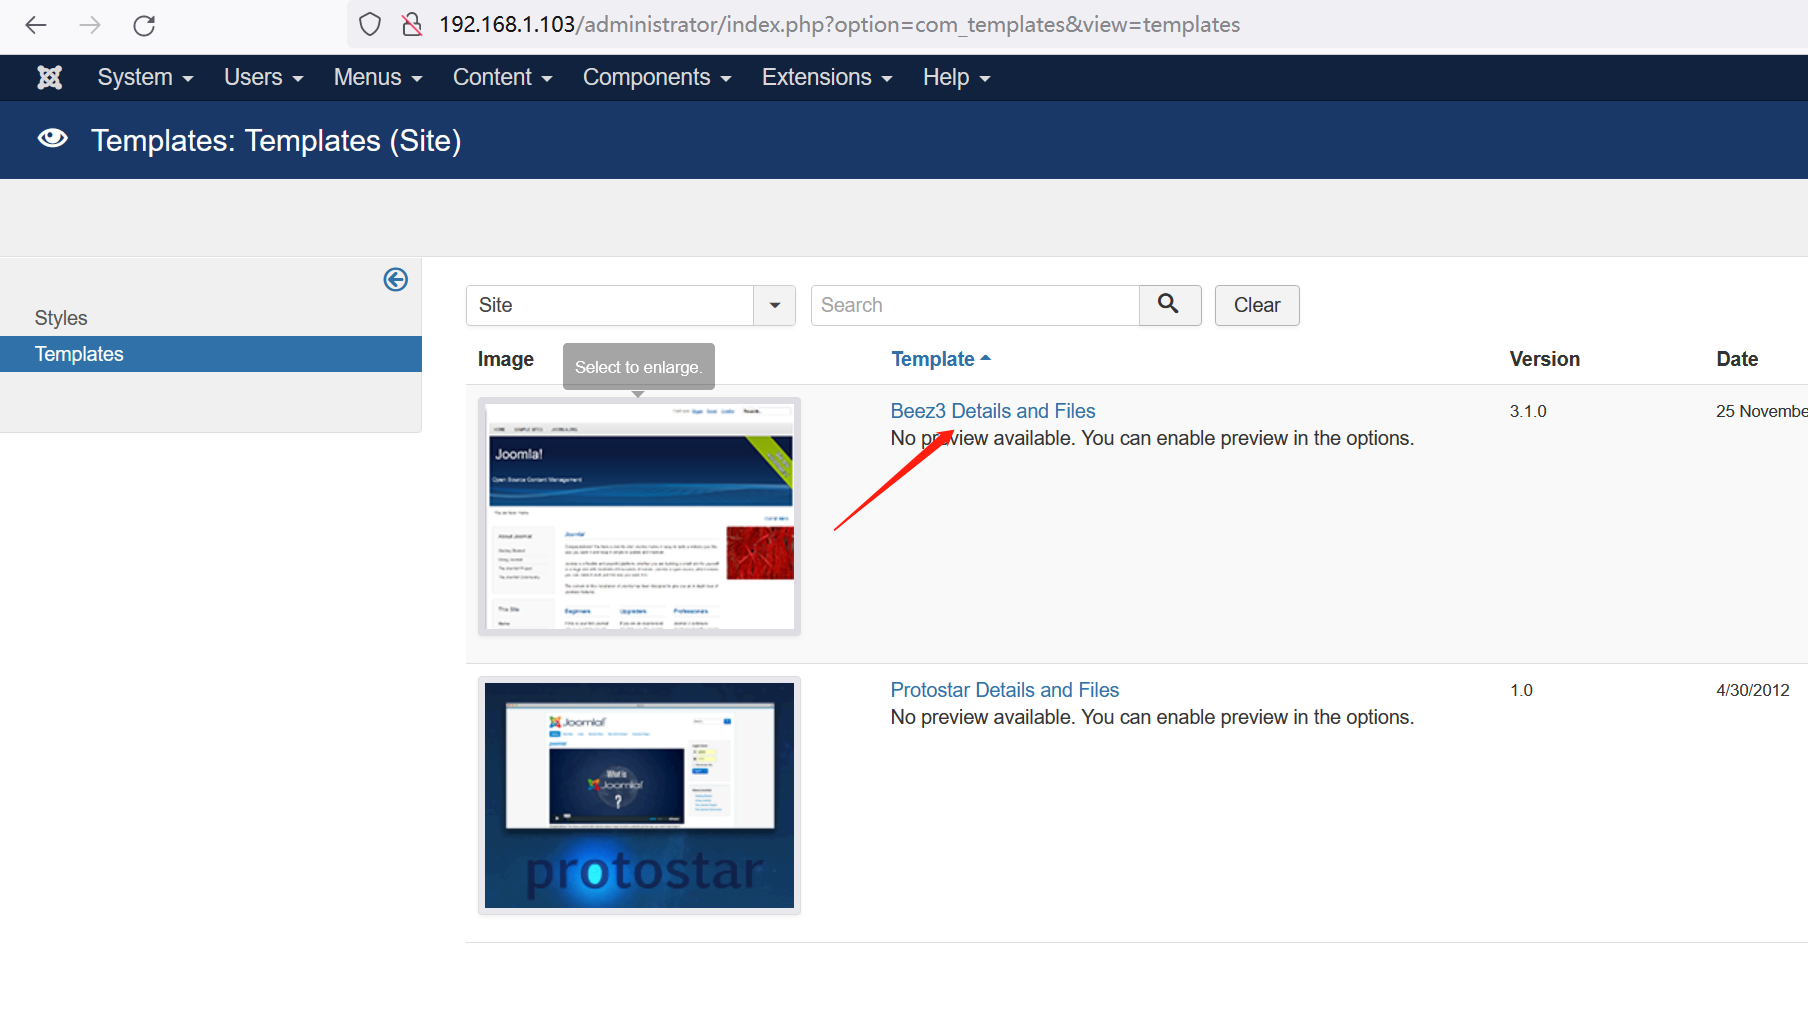Click the insecure connection padlock icon
This screenshot has width=1808, height=1017.
click(x=411, y=25)
